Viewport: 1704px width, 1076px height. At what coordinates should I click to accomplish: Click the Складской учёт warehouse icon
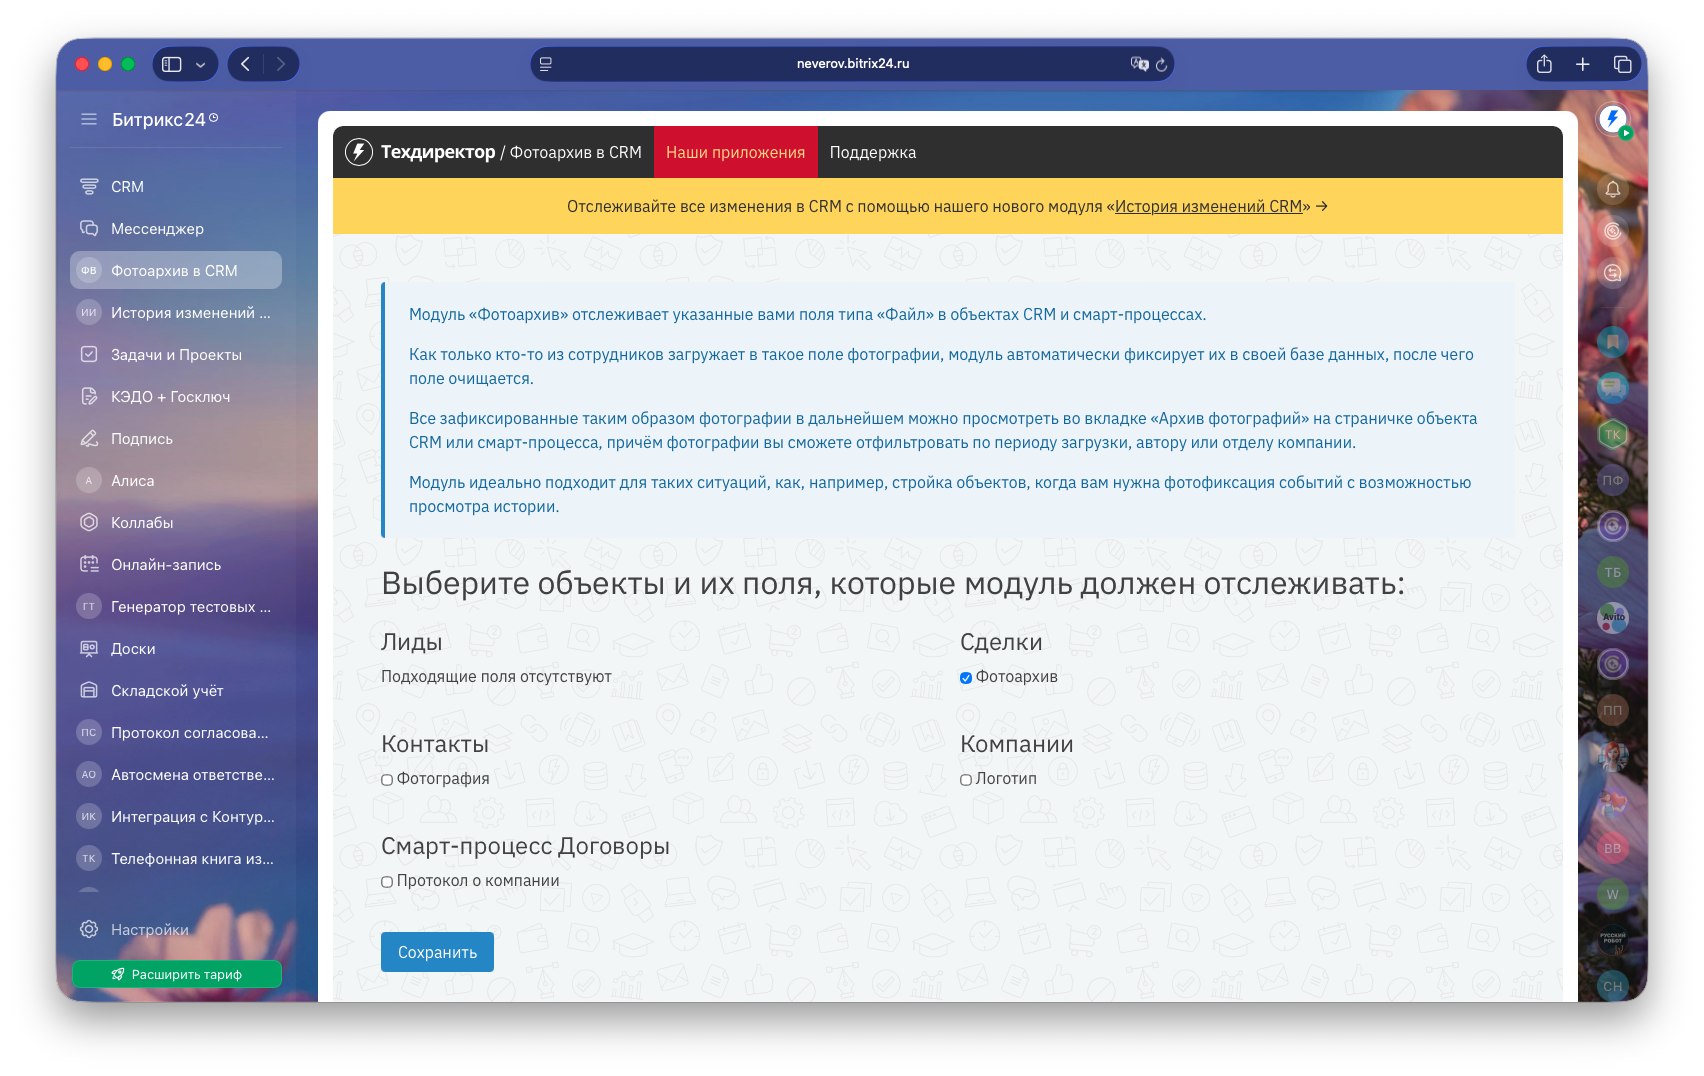coord(89,691)
